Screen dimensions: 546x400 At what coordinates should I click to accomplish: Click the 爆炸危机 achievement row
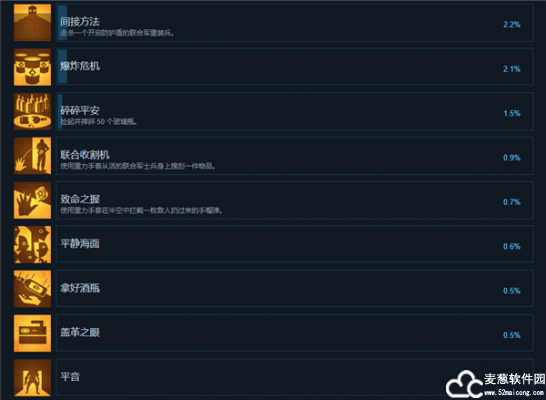tap(295, 67)
